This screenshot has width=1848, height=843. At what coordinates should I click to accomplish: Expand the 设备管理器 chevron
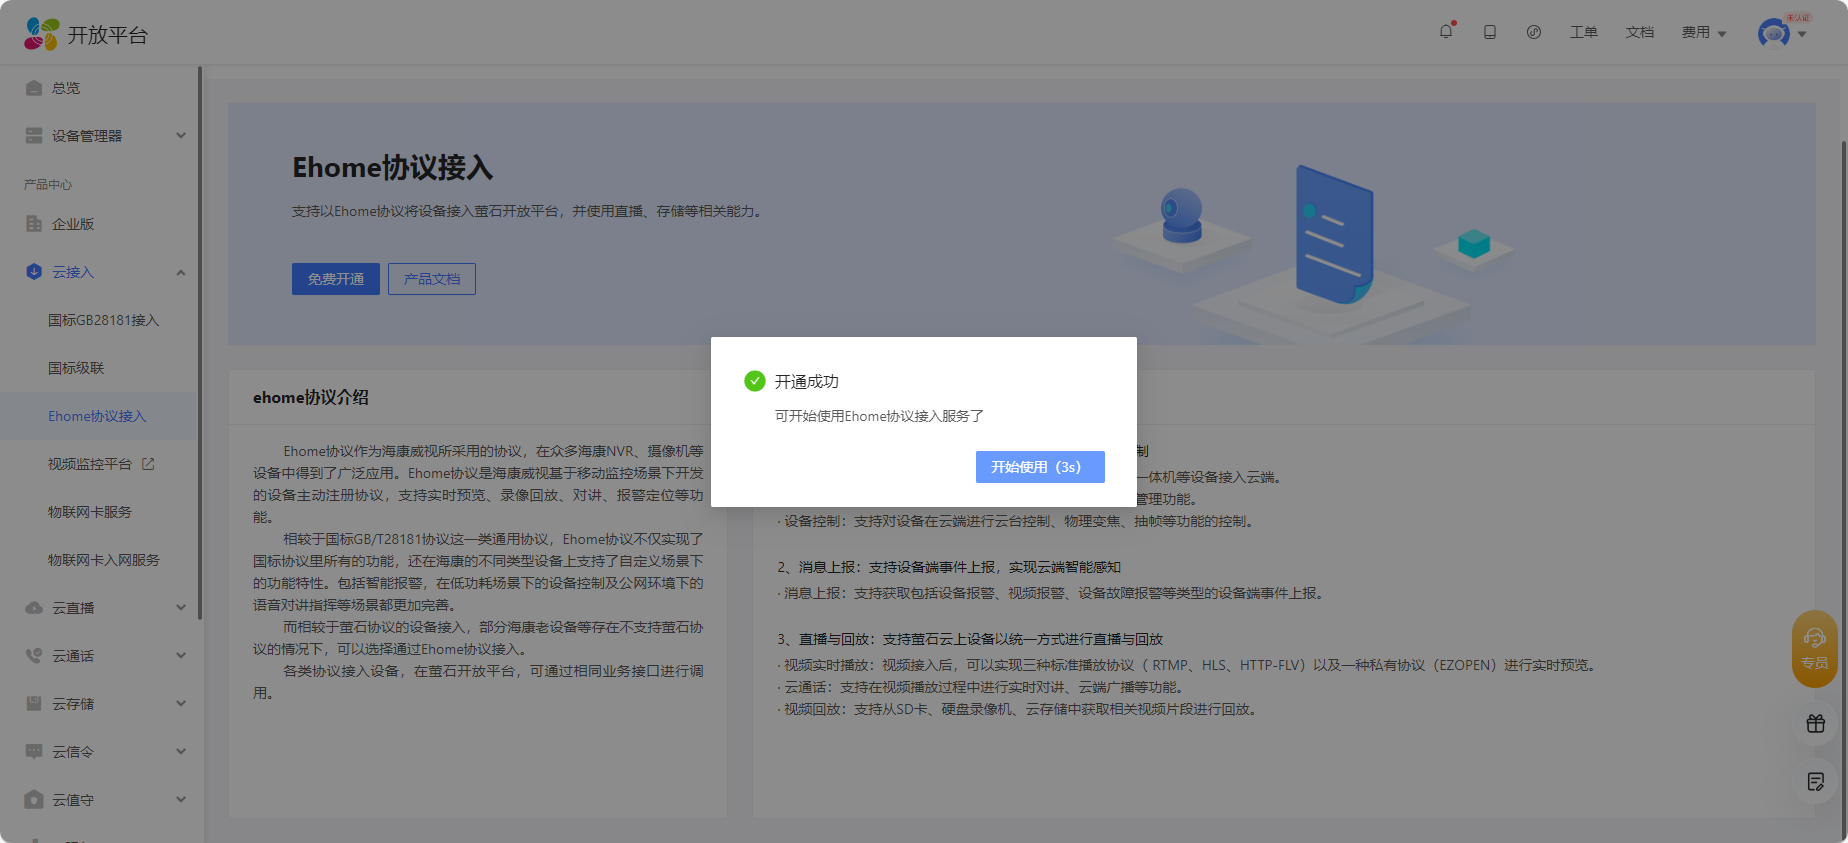point(181,136)
